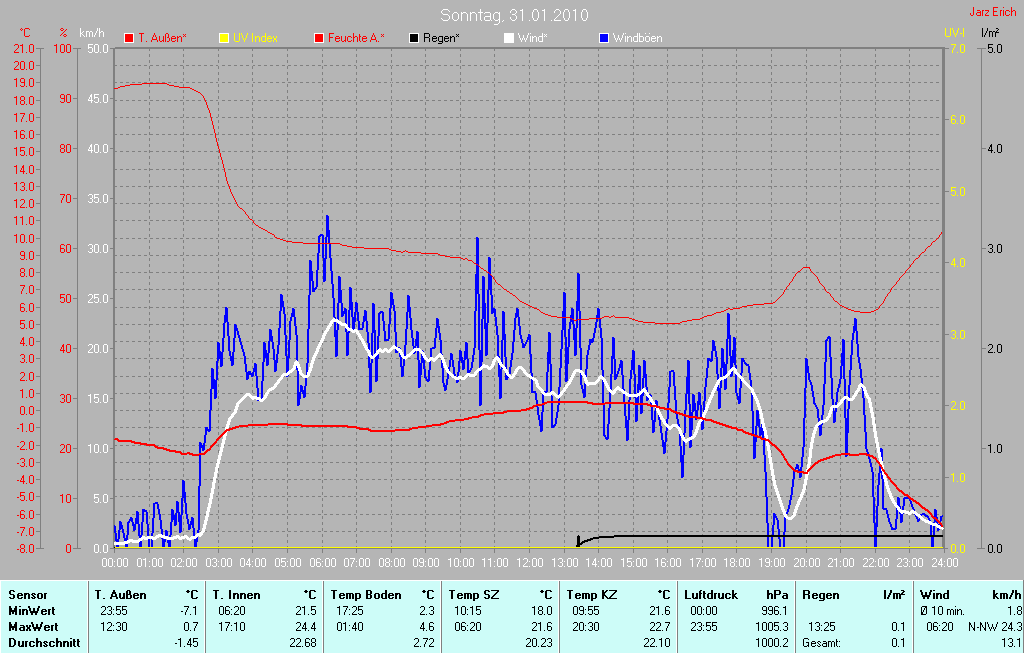The width and height of the screenshot is (1024, 653).
Task: Click the outside minimum value -7.1
Action: tap(189, 611)
